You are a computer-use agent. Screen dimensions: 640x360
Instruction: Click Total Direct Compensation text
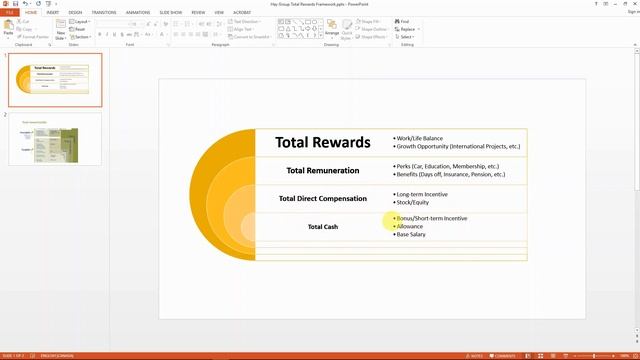coord(323,199)
